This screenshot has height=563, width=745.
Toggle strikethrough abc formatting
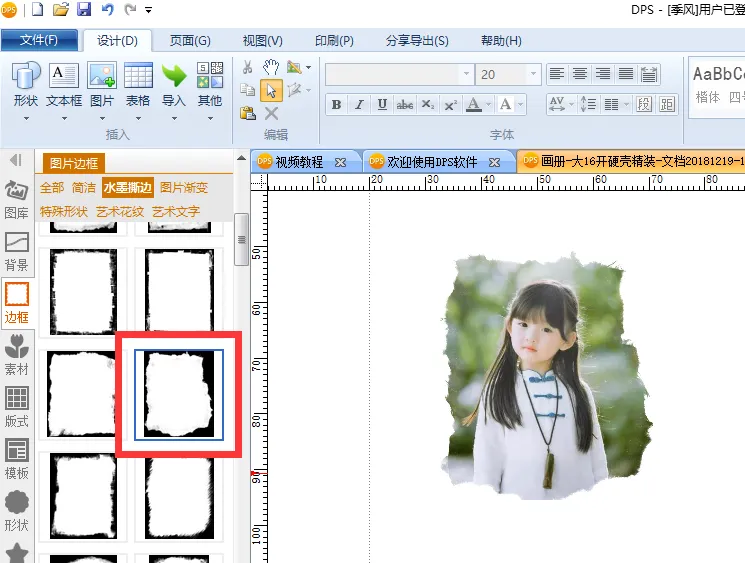coord(405,105)
